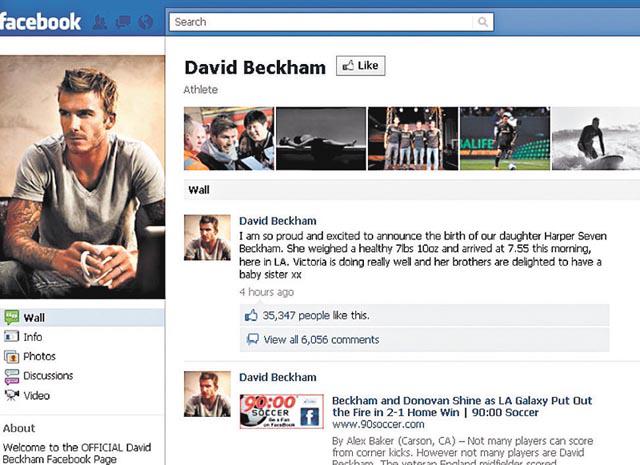640x465 pixels.
Task: Open 'Beckham and Donovan Shine' article headline
Action: (462, 406)
